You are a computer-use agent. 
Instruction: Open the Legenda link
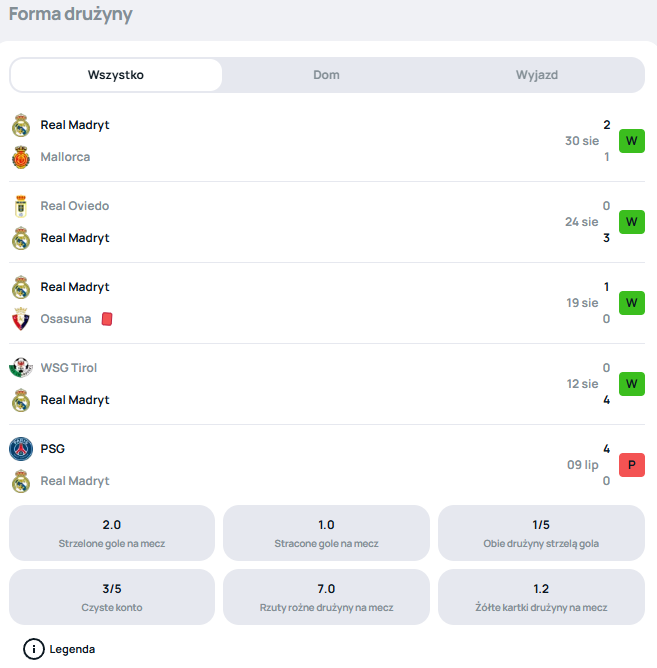tap(72, 649)
